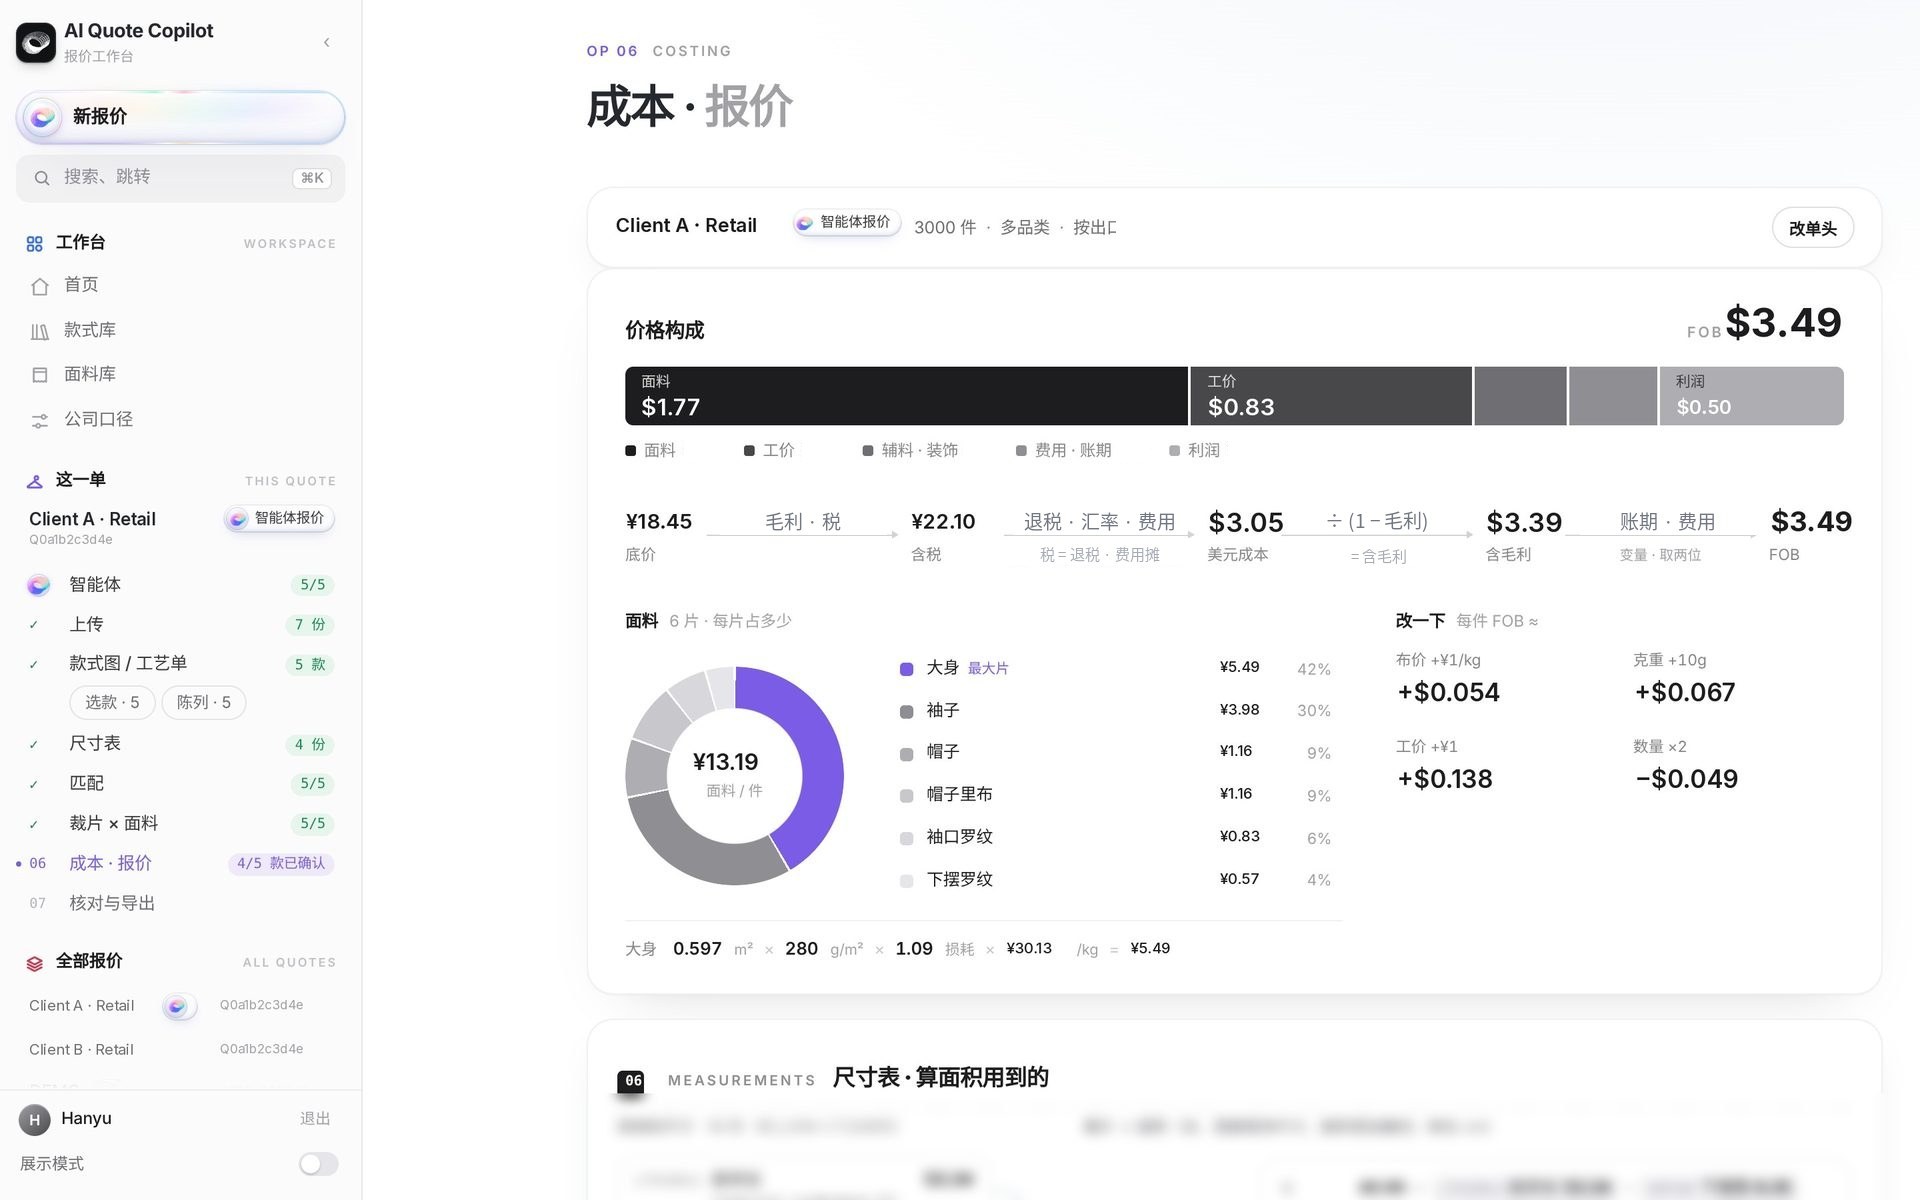The width and height of the screenshot is (1920, 1200).
Task: Click the 全部报价 stack icon
Action: [x=35, y=962]
